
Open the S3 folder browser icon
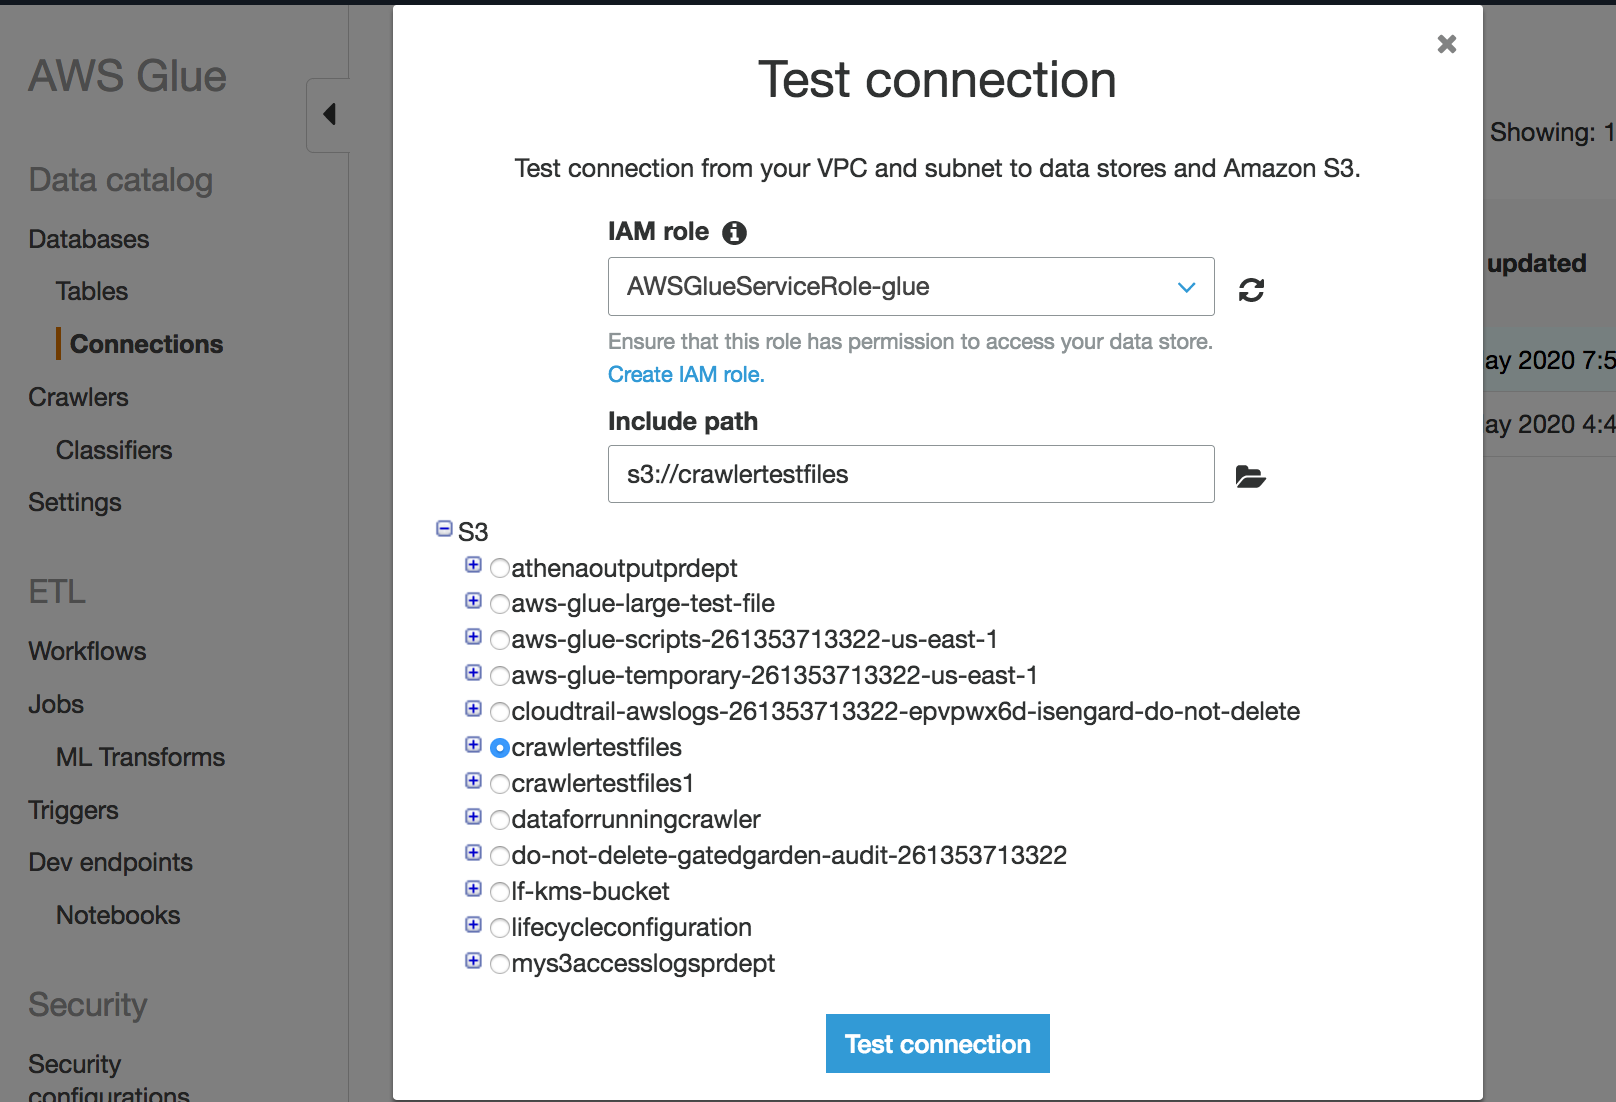click(x=1251, y=477)
